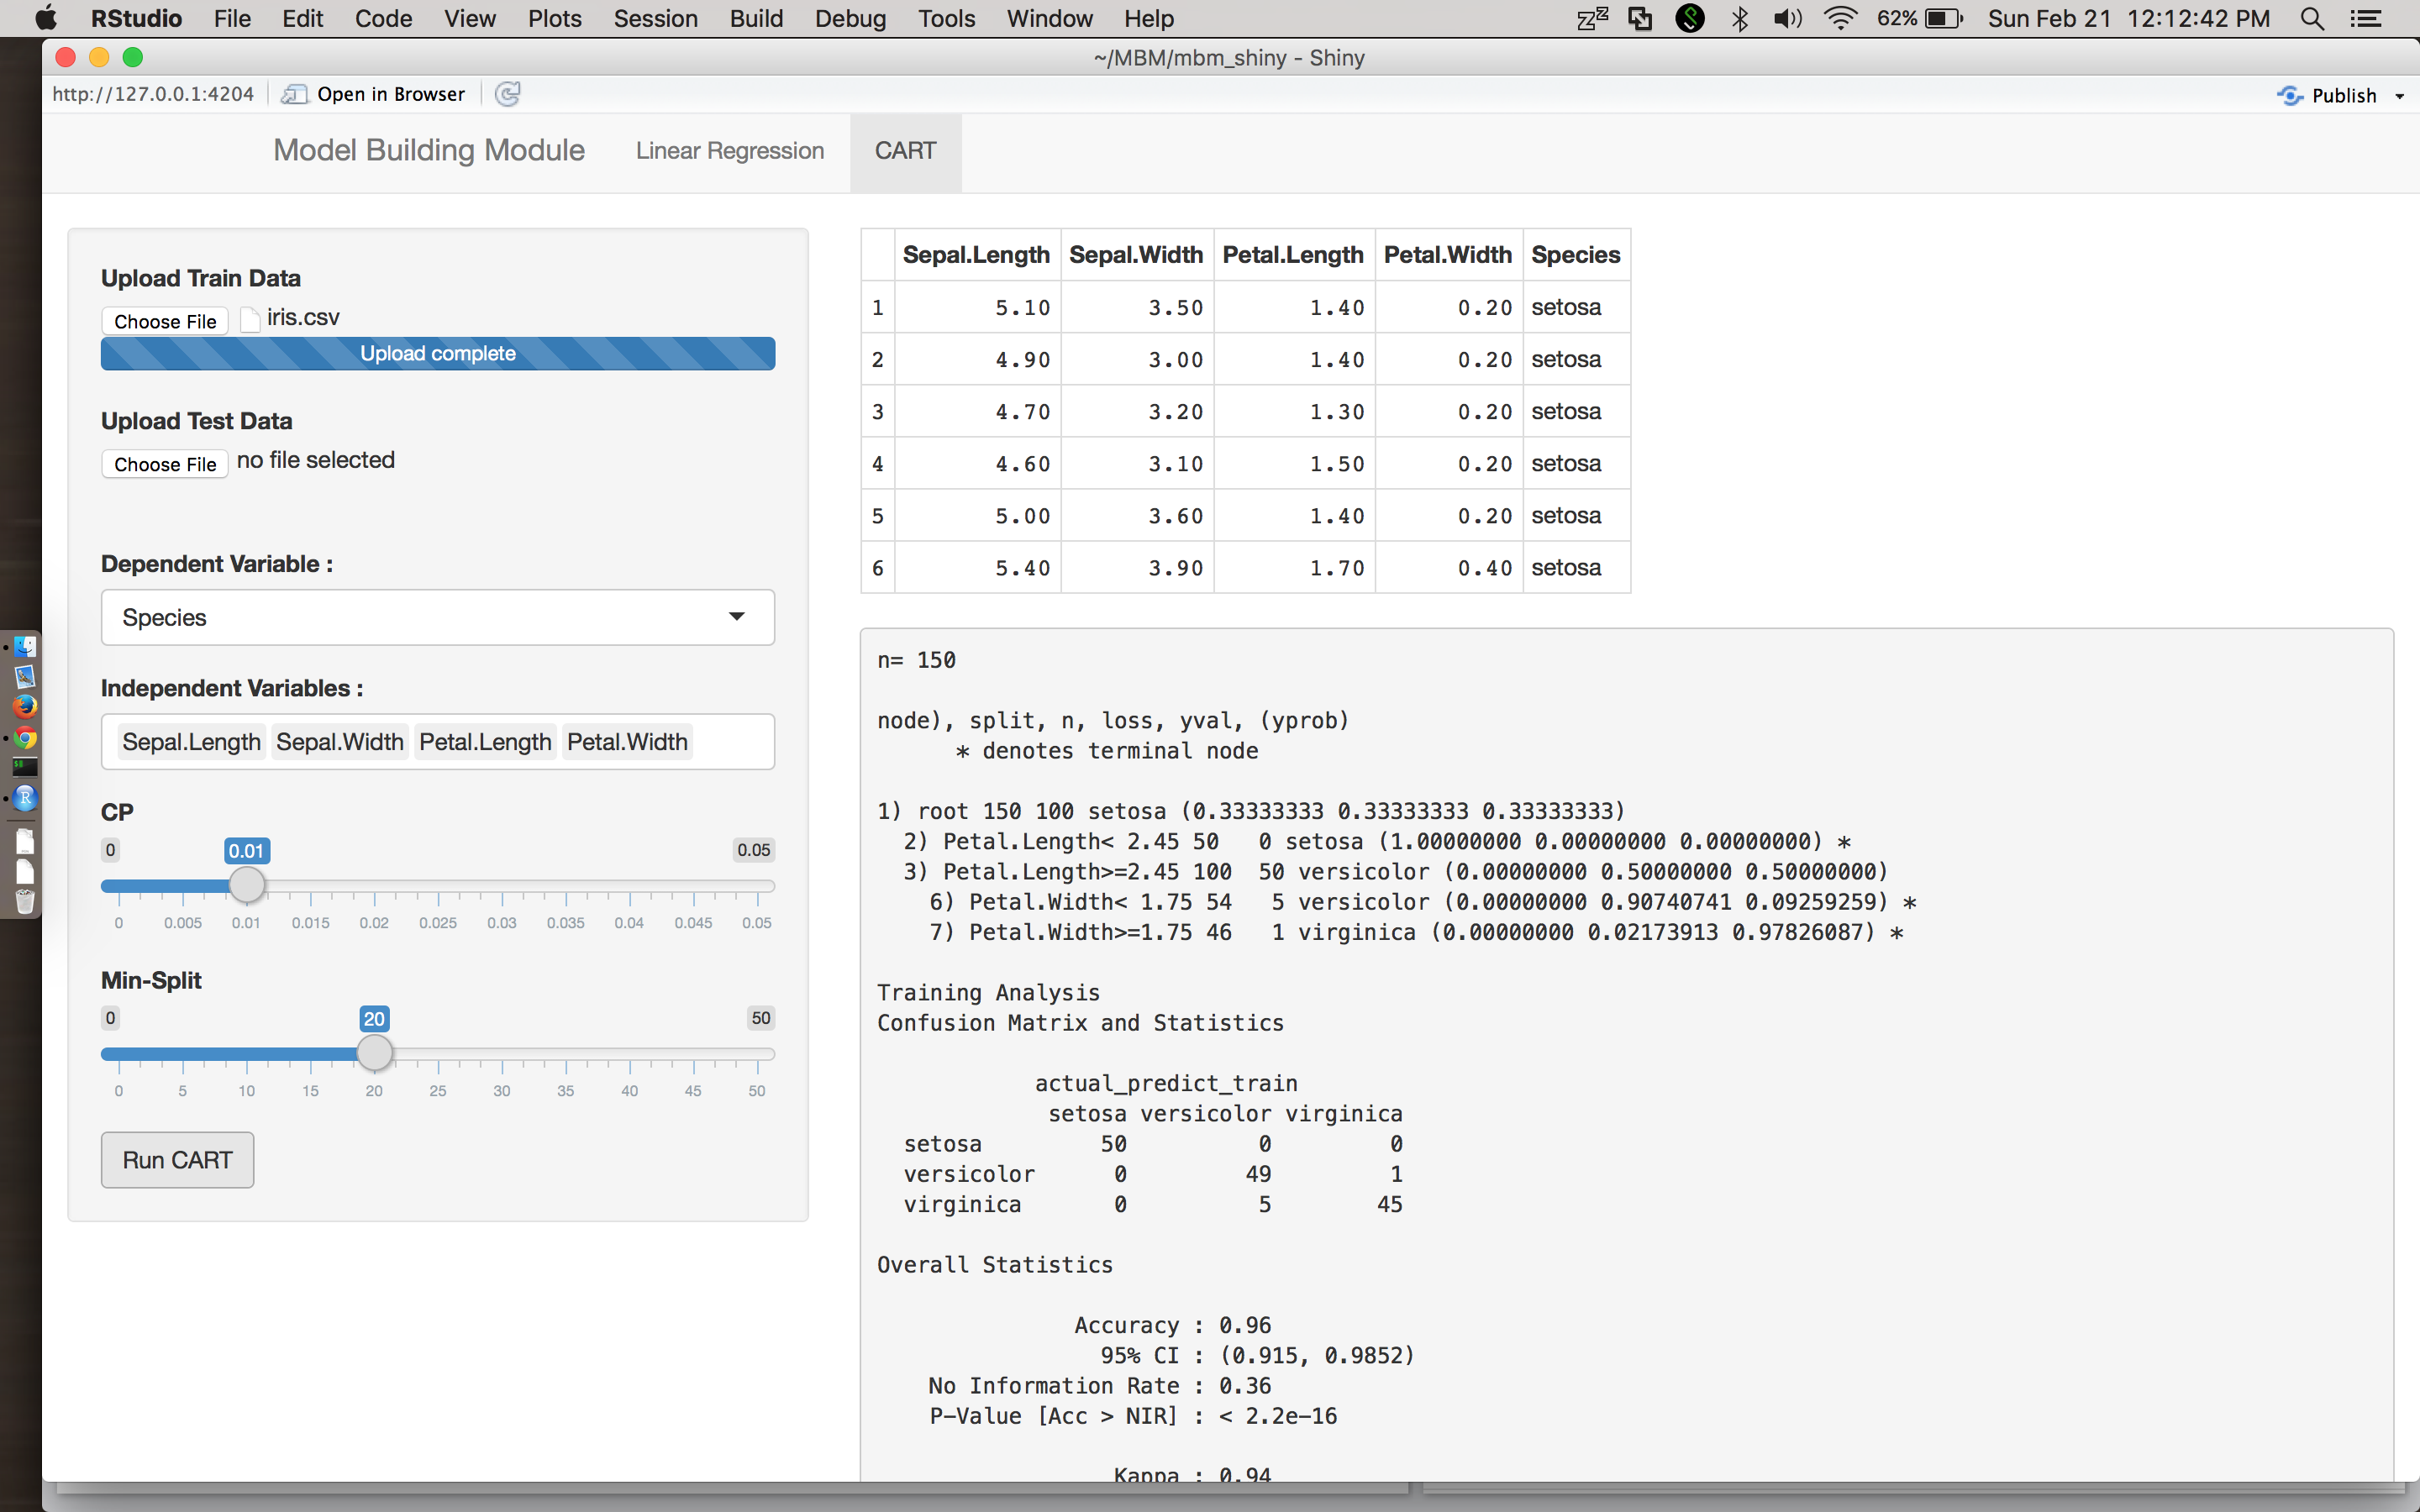
Task: Open the Notification Center list icon
Action: click(2366, 18)
